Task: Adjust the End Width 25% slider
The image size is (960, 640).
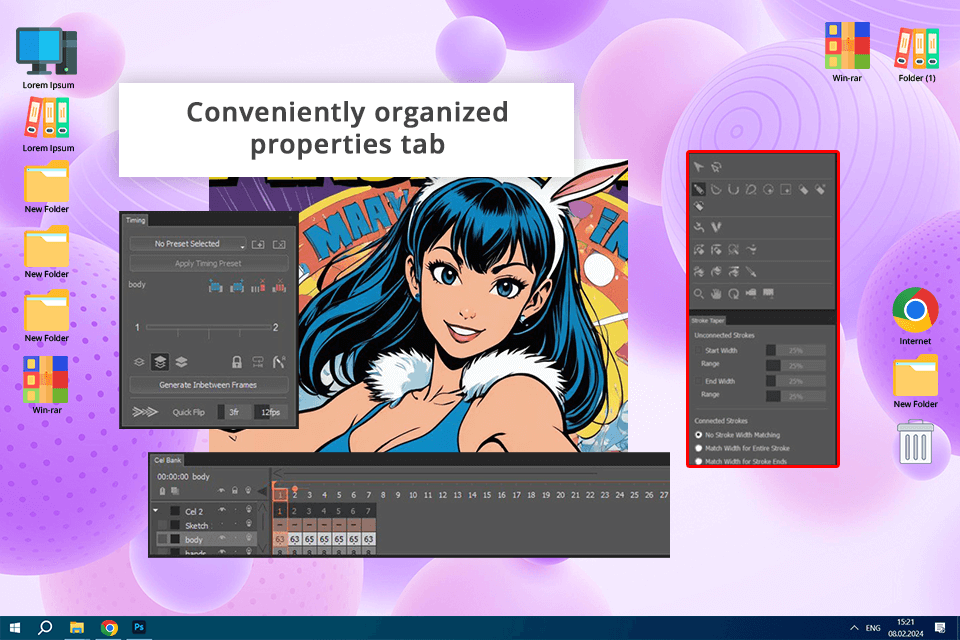Action: point(795,381)
